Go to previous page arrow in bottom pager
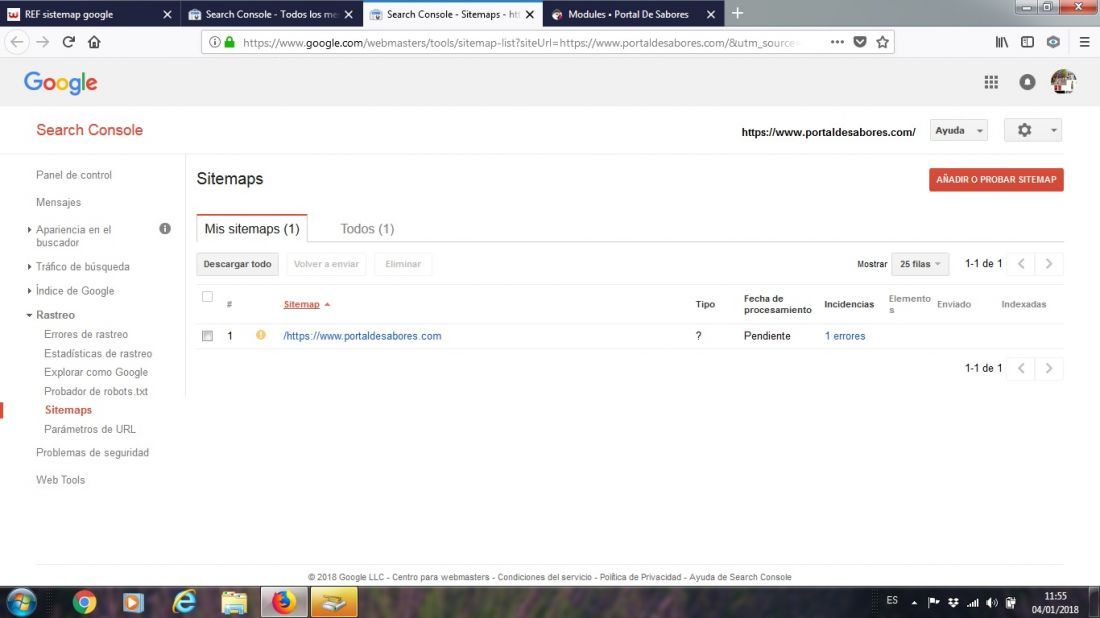 (1021, 368)
